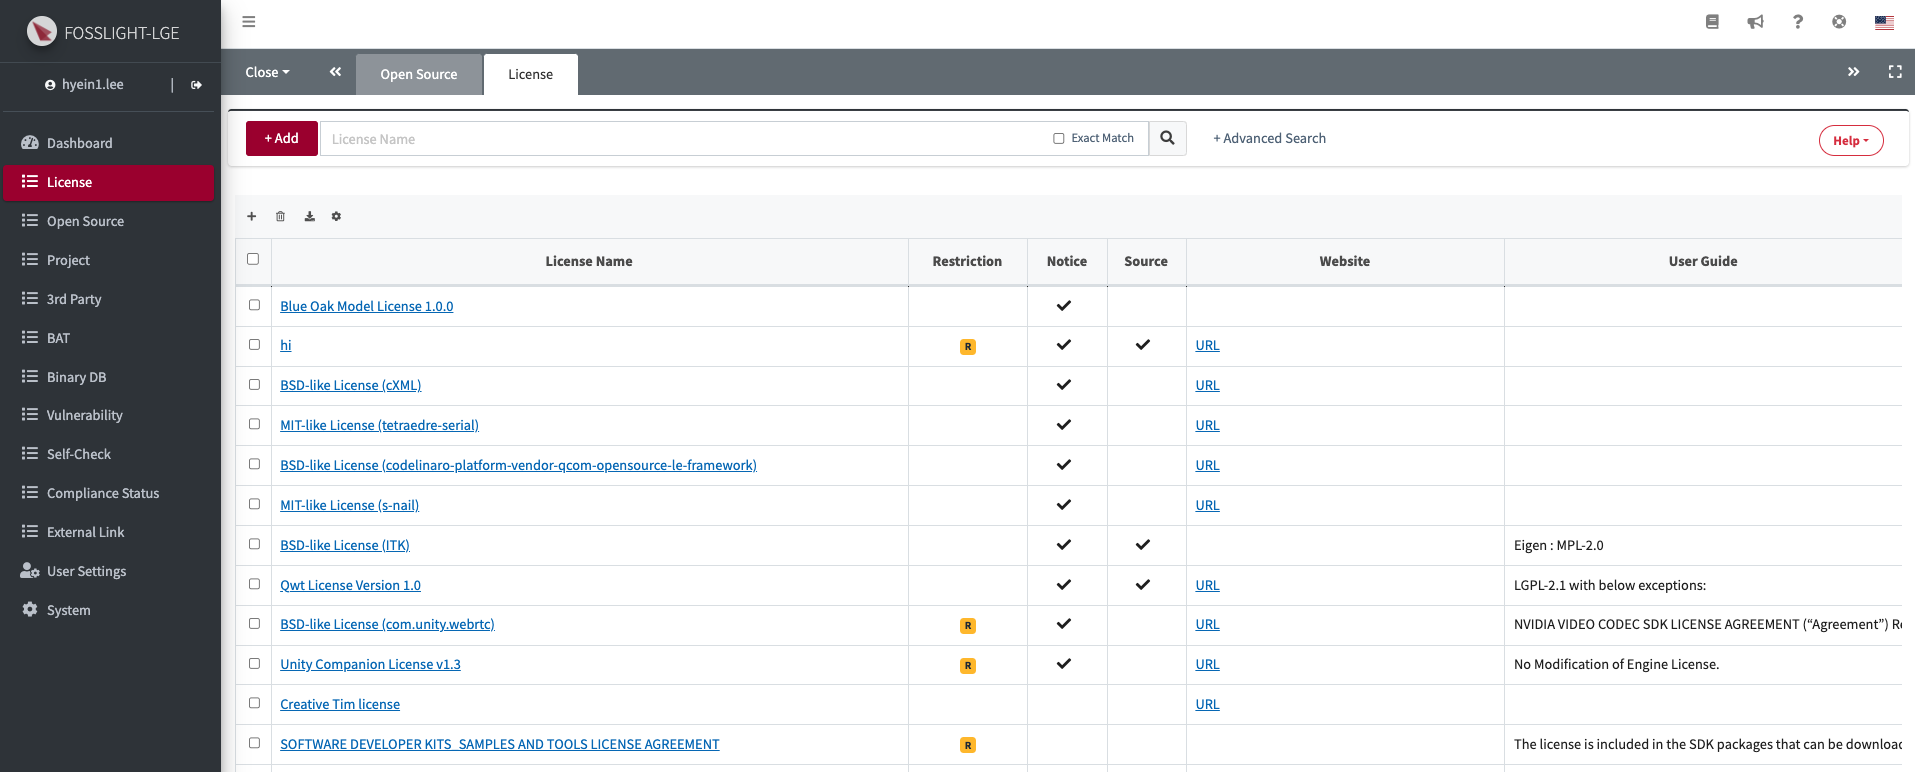Expand Advanced Search options
Screen dimensions: 1915x772
pos(1269,138)
